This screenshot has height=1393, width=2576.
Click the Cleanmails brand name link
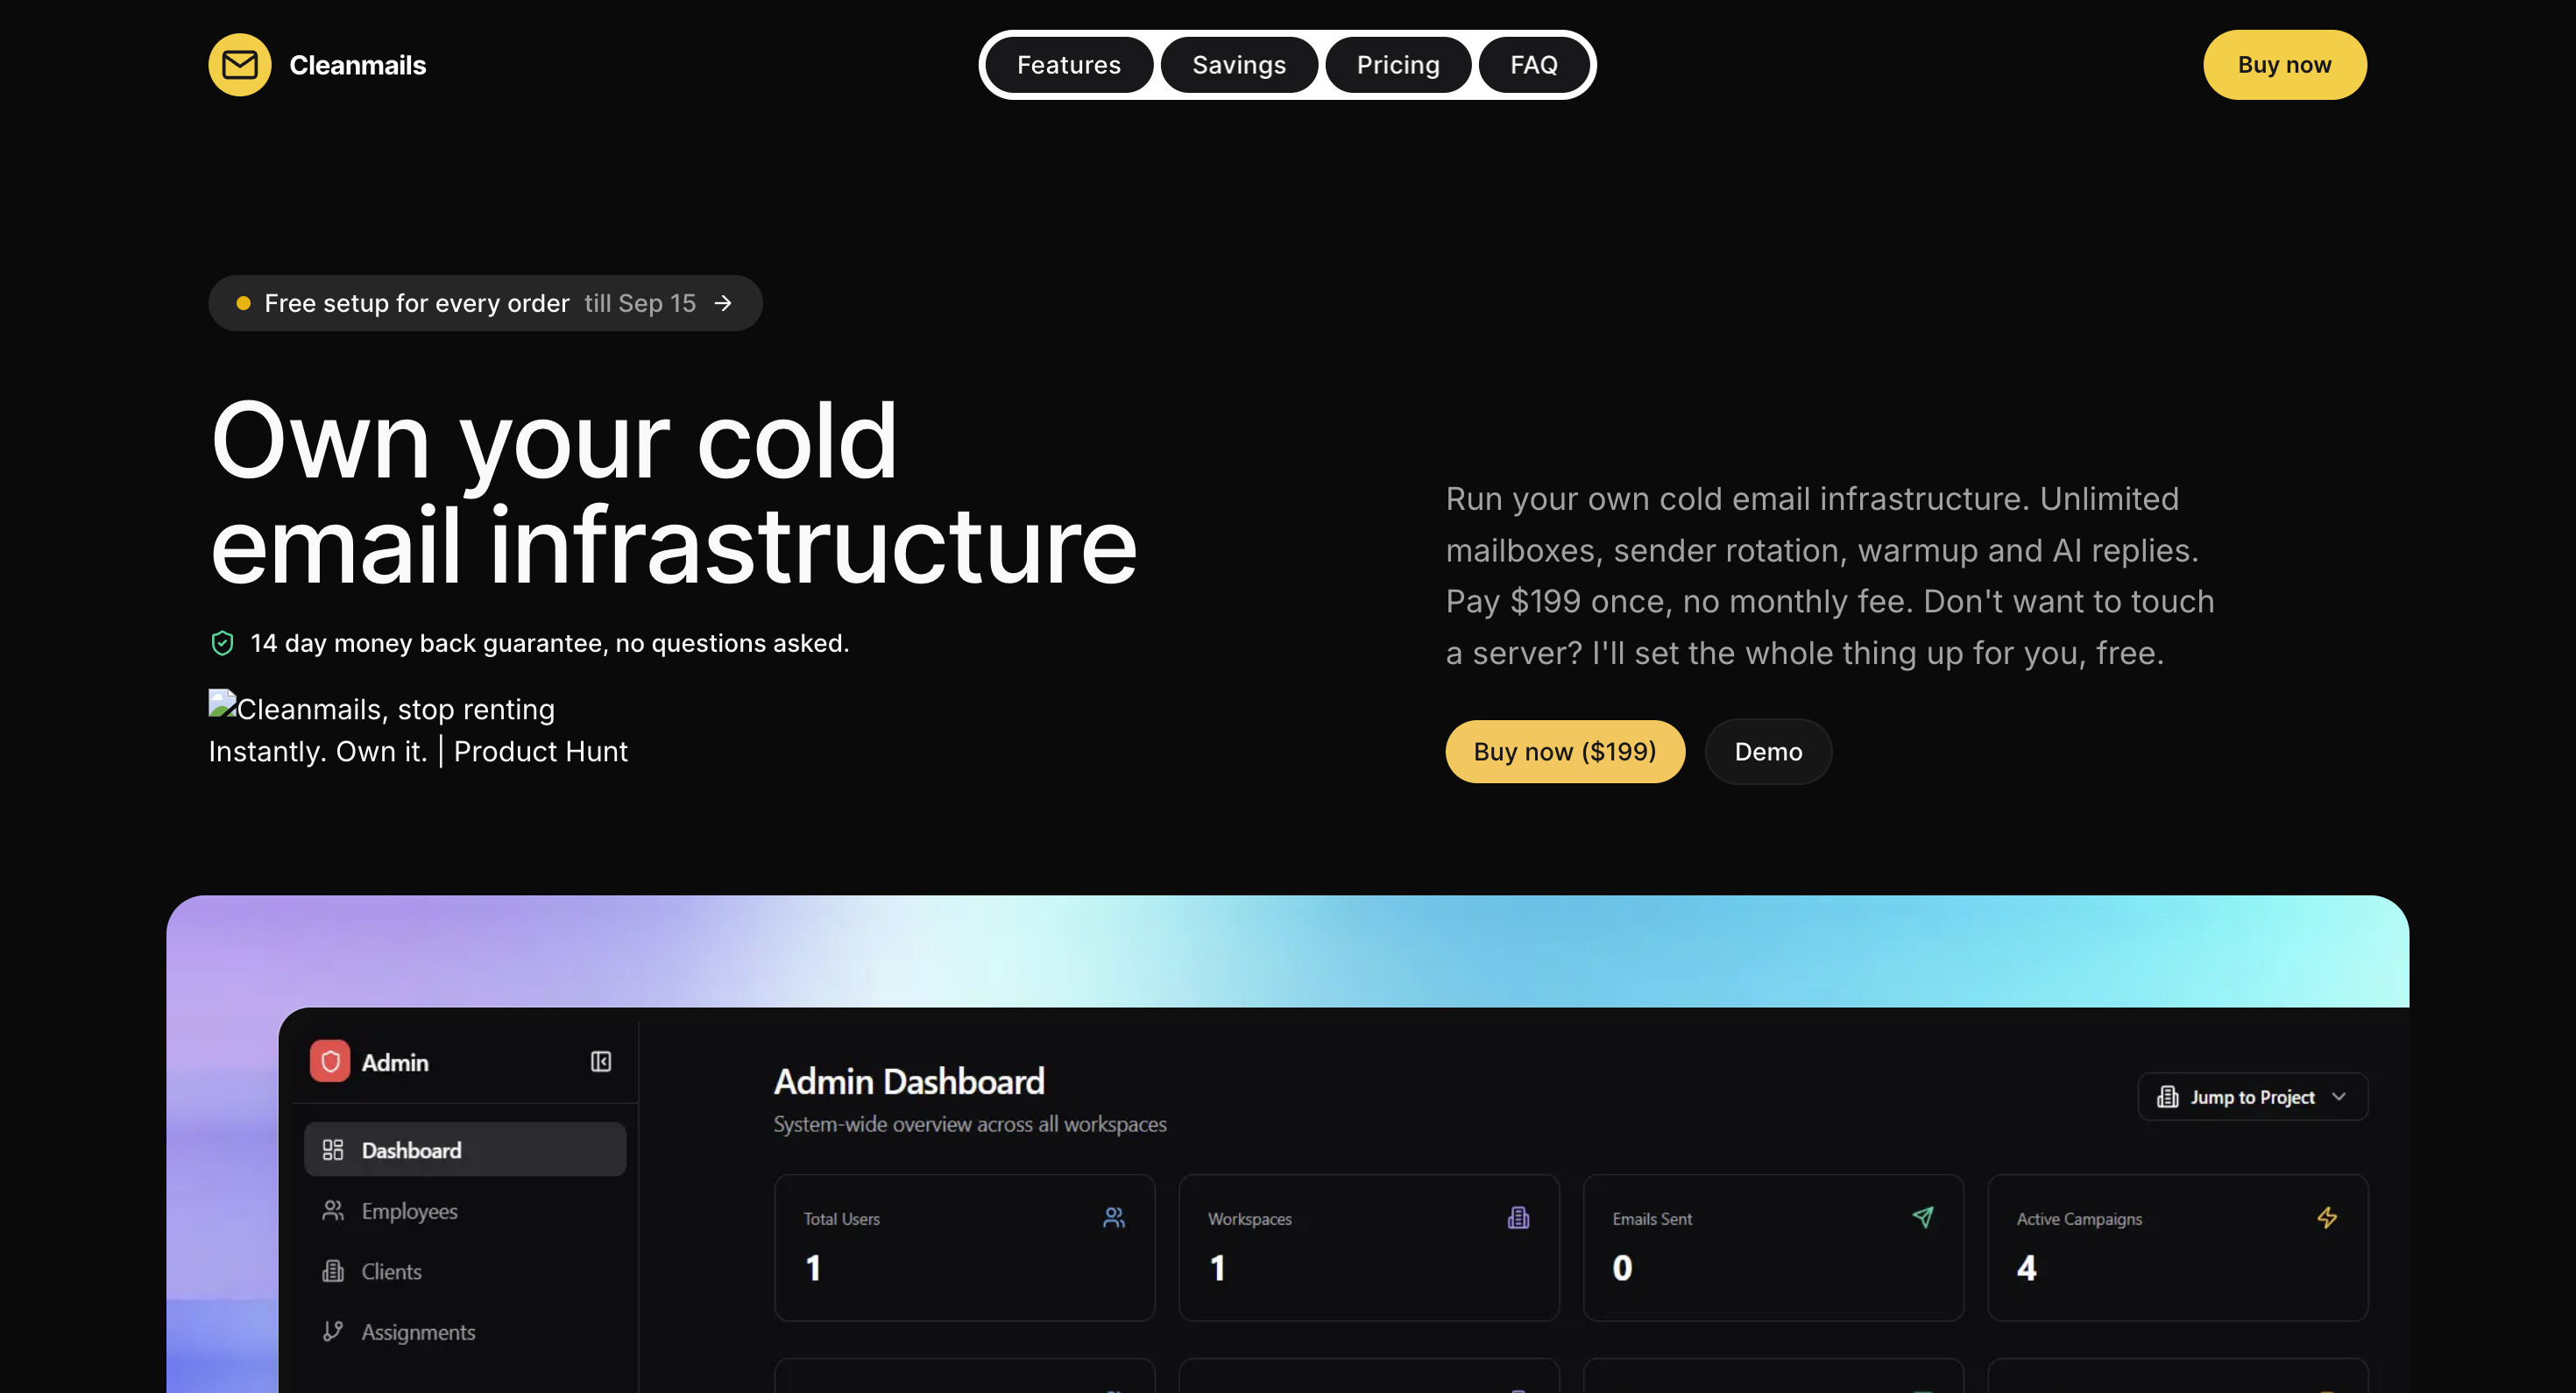pos(358,65)
